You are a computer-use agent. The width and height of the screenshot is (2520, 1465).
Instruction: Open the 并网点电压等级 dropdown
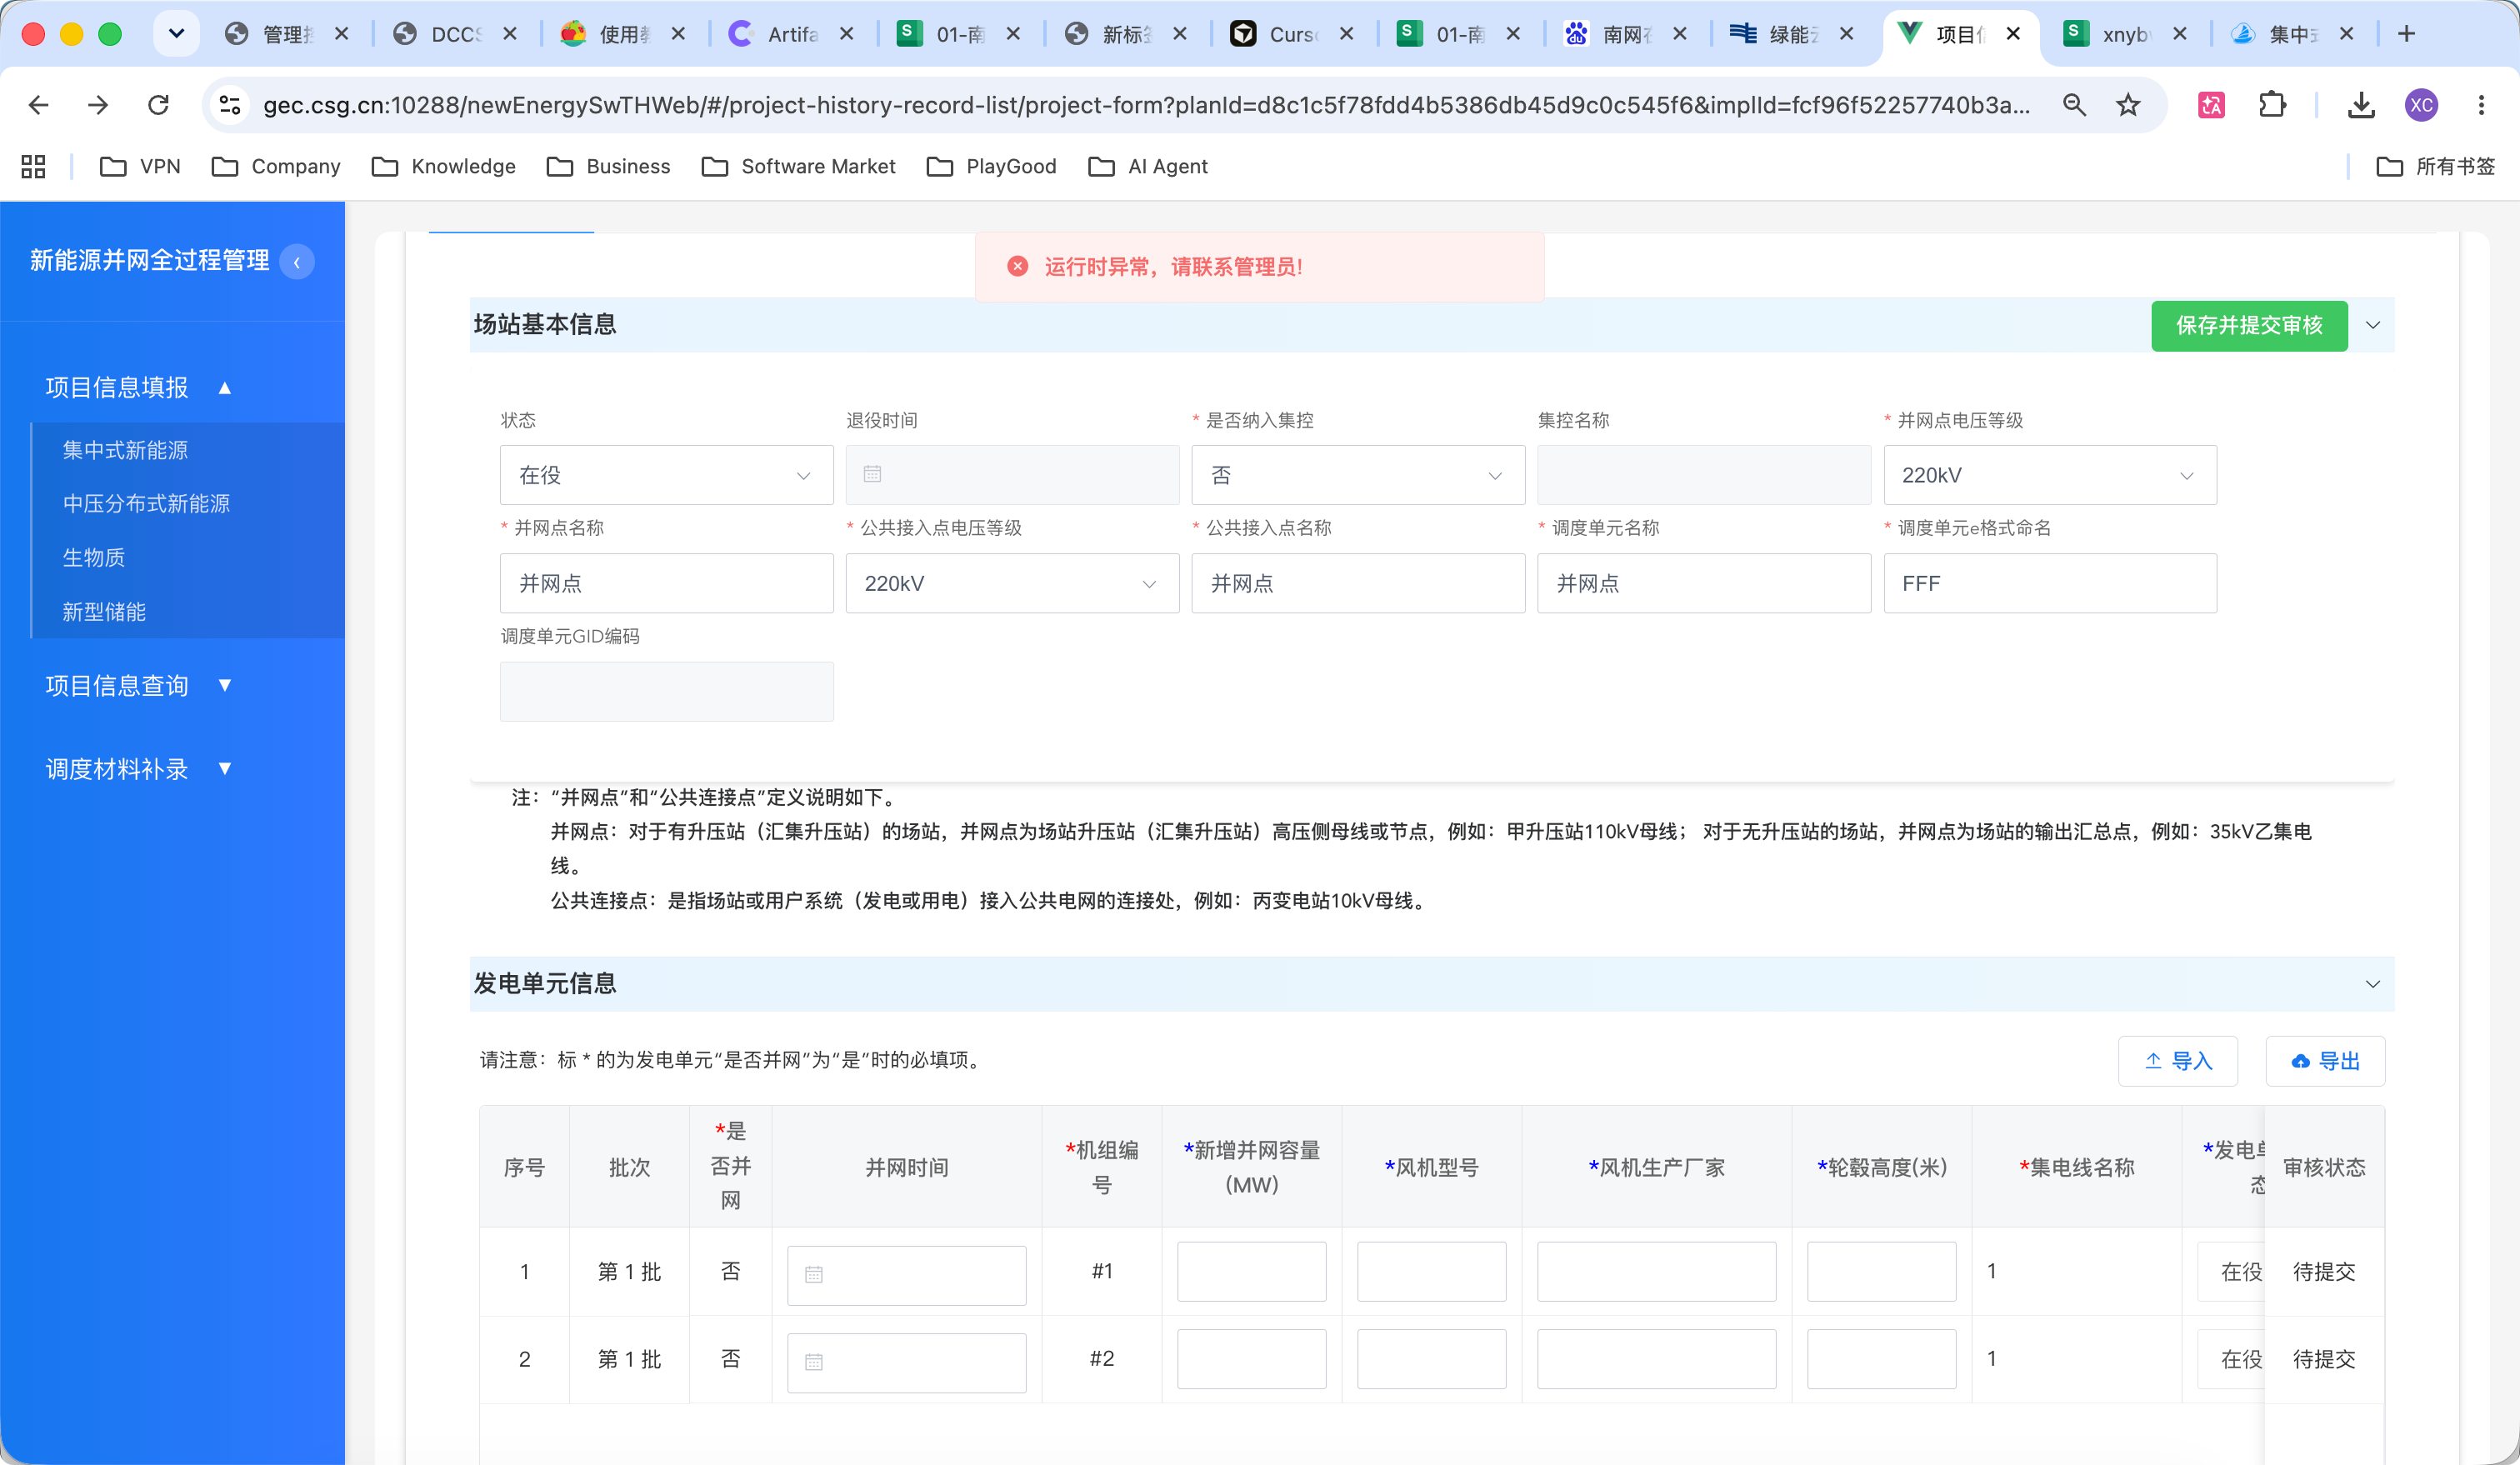pos(2050,475)
